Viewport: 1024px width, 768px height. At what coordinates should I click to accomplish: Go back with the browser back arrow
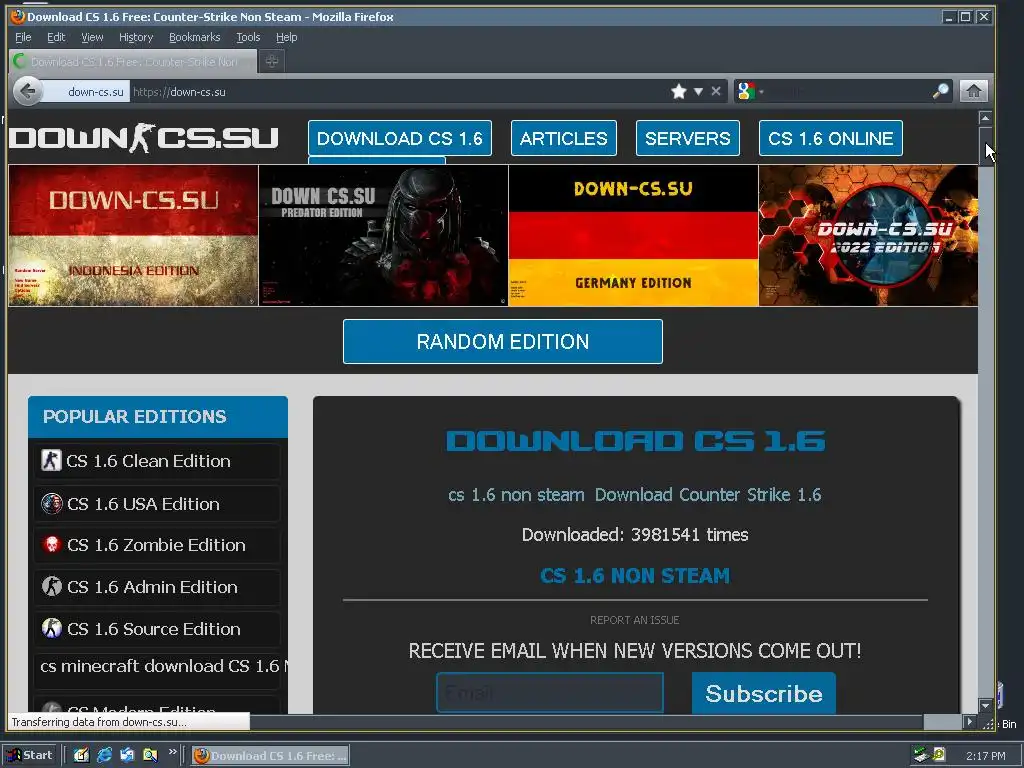click(27, 91)
